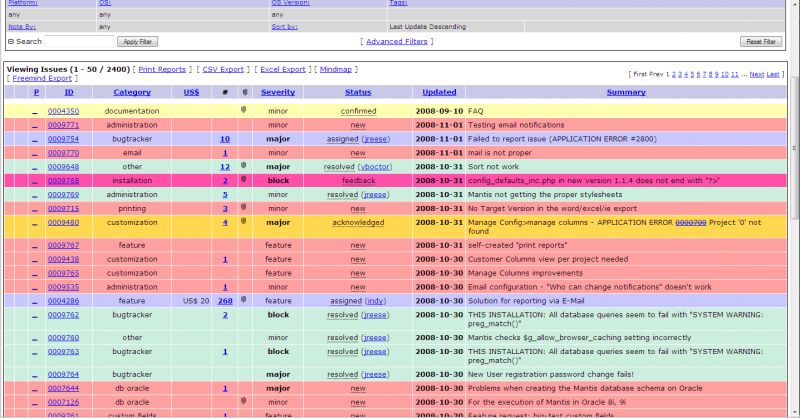This screenshot has height=418, width=800.
Task: Click attachment icon on issue 0004350 row
Action: [243, 110]
